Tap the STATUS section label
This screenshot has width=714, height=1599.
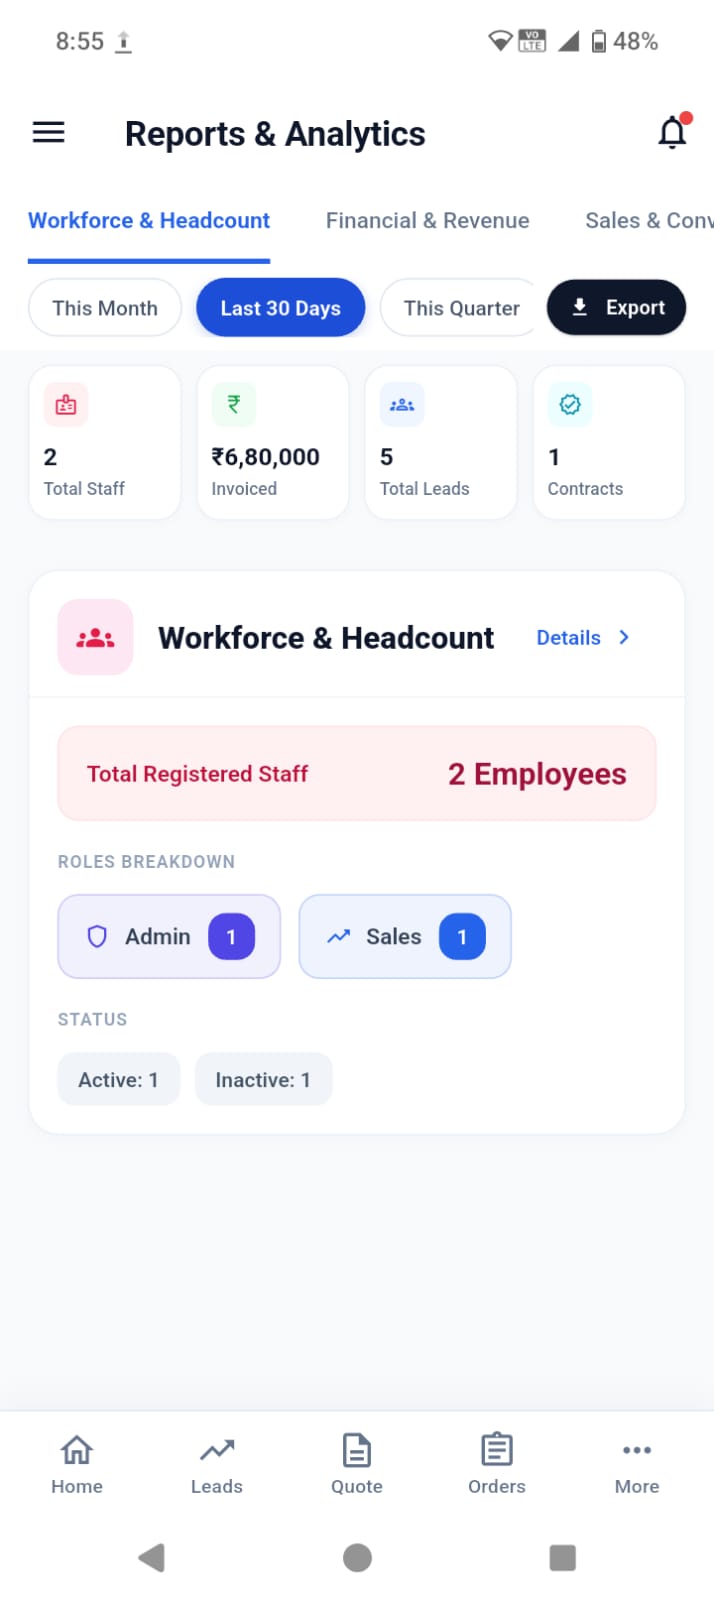[x=92, y=1019]
